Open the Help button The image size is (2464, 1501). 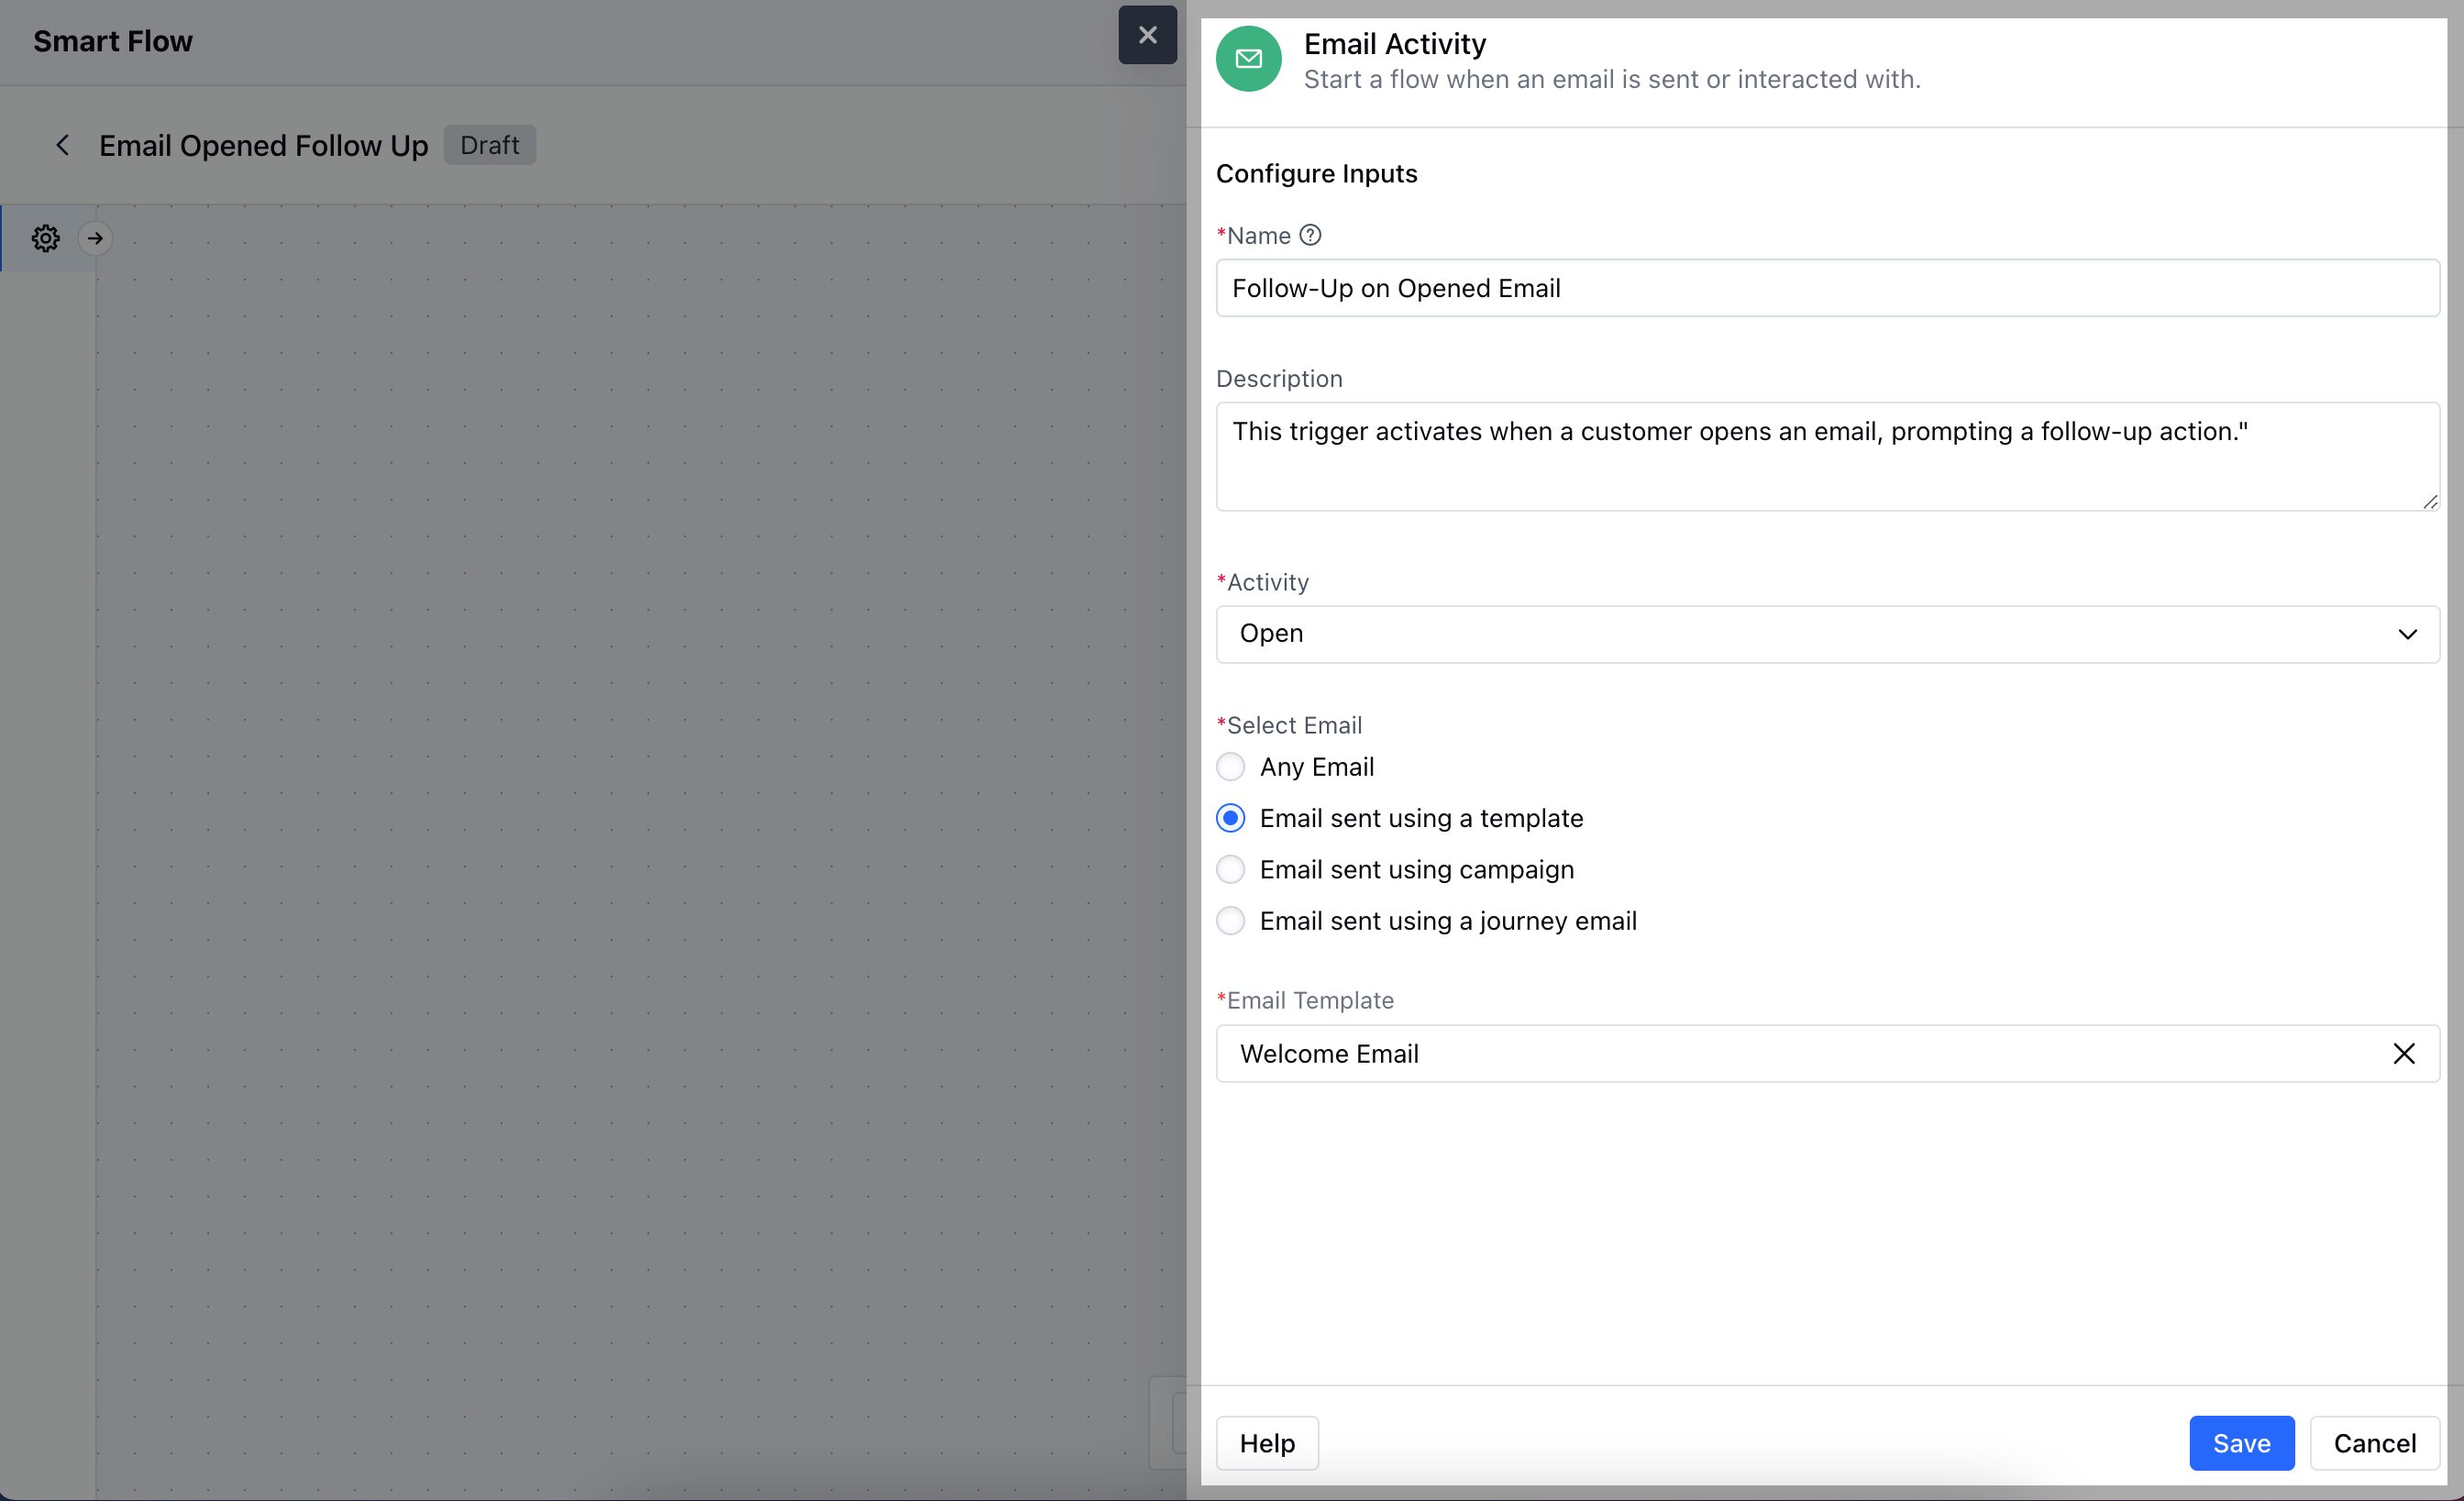click(x=1267, y=1443)
